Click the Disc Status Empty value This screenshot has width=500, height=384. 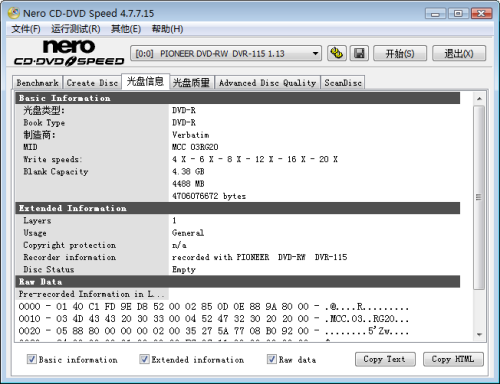coord(184,269)
